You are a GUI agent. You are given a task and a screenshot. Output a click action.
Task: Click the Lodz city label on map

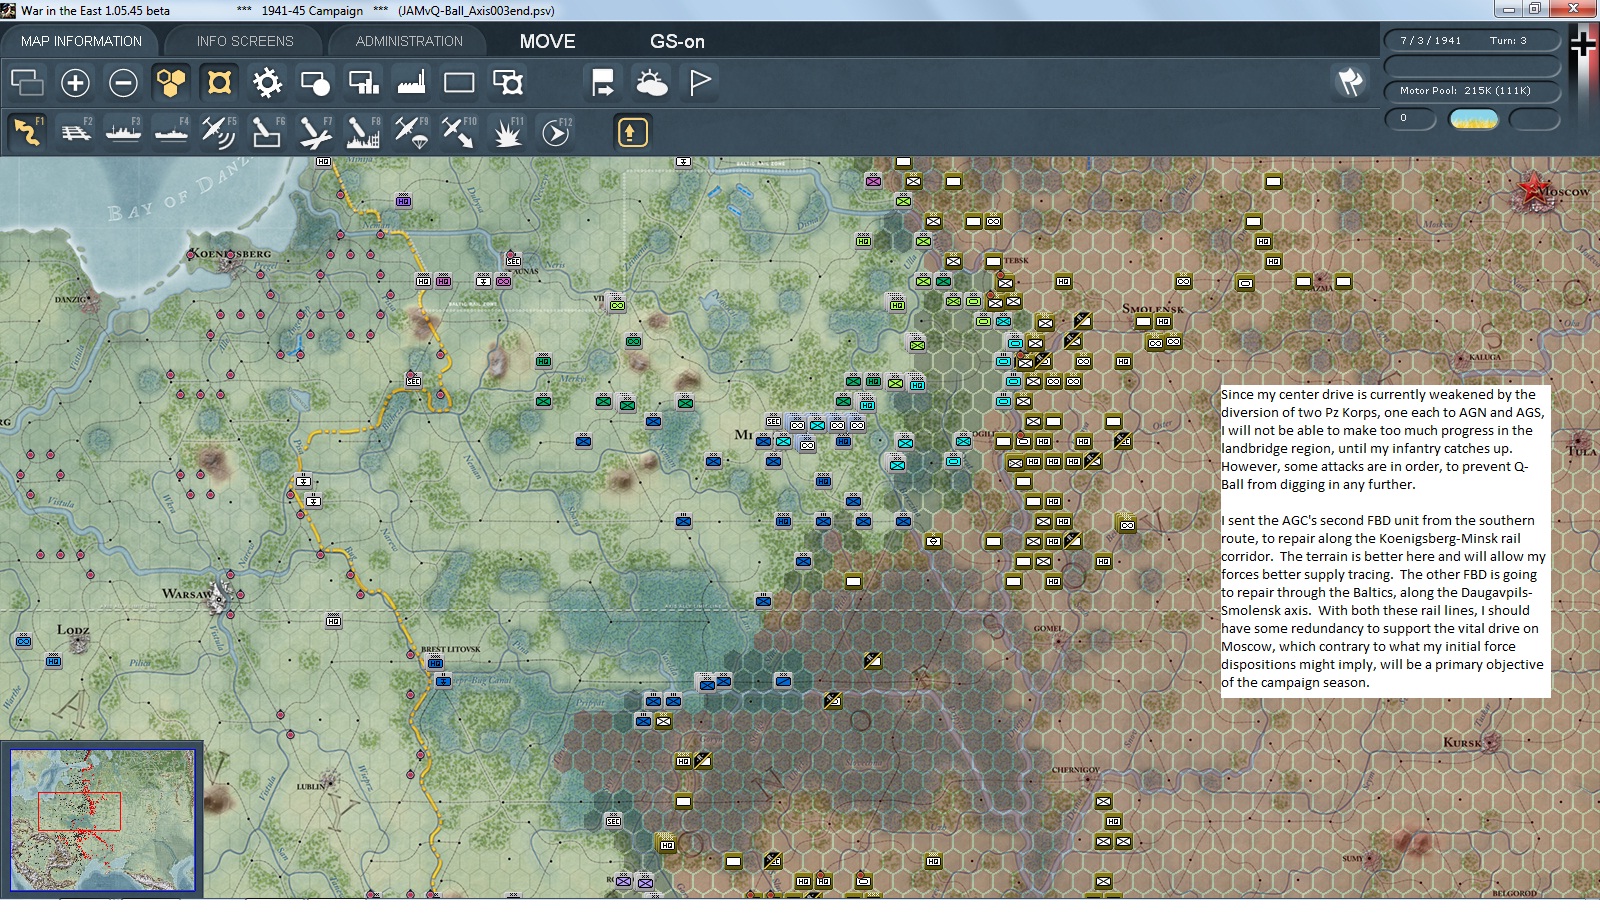(73, 630)
